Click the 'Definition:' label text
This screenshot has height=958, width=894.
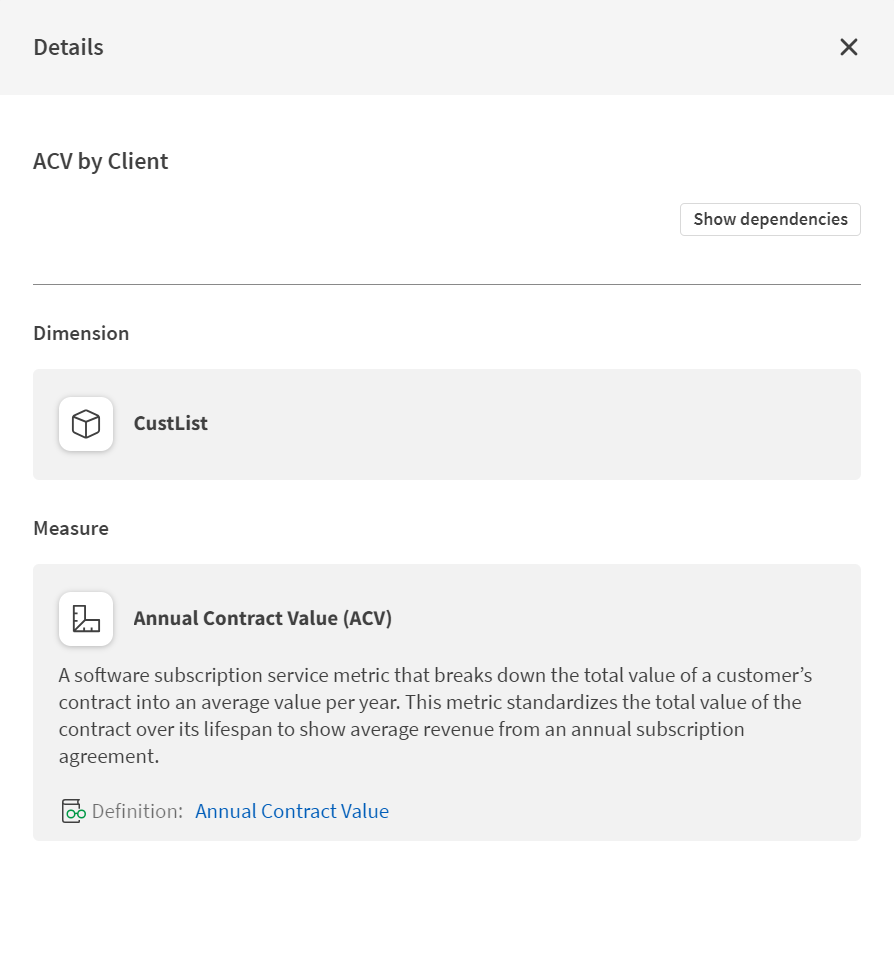[137, 811]
